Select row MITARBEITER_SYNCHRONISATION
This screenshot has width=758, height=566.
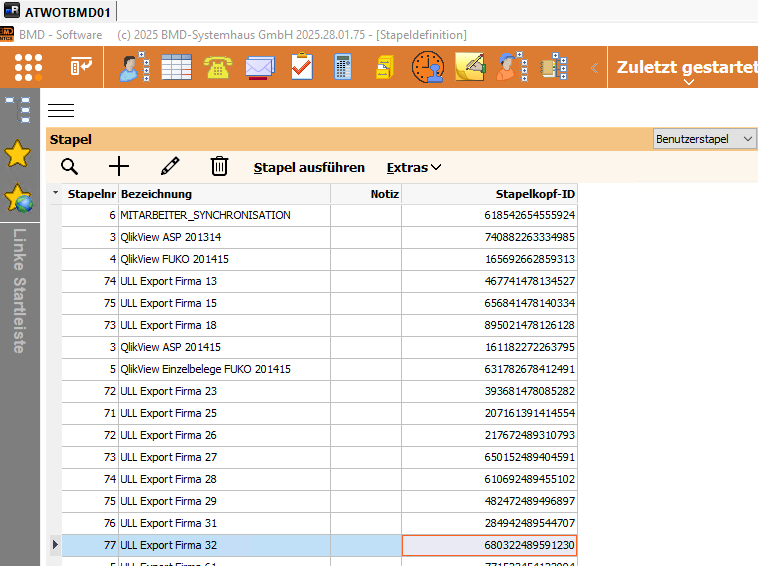[319, 216]
